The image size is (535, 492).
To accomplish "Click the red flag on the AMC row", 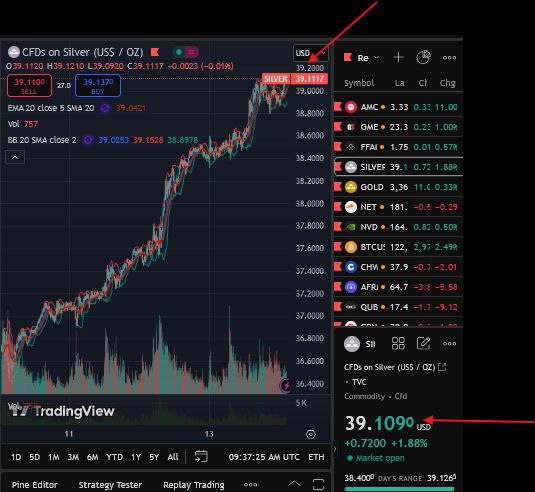I will click(338, 107).
